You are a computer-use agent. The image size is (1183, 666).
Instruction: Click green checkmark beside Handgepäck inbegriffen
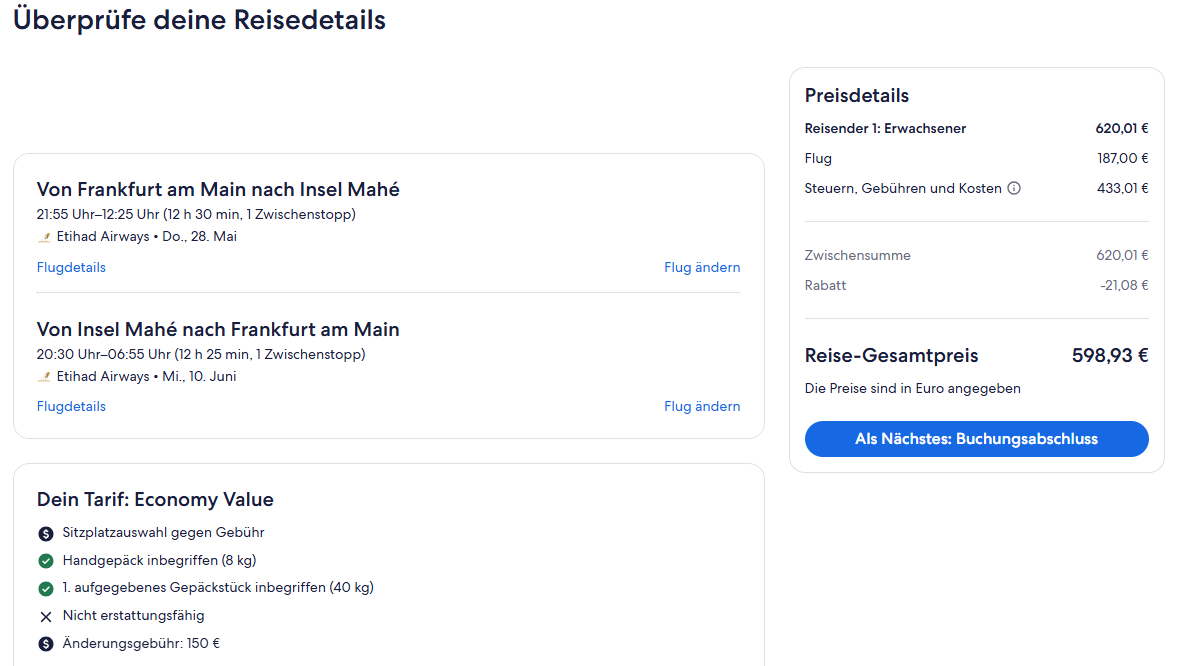pos(45,561)
